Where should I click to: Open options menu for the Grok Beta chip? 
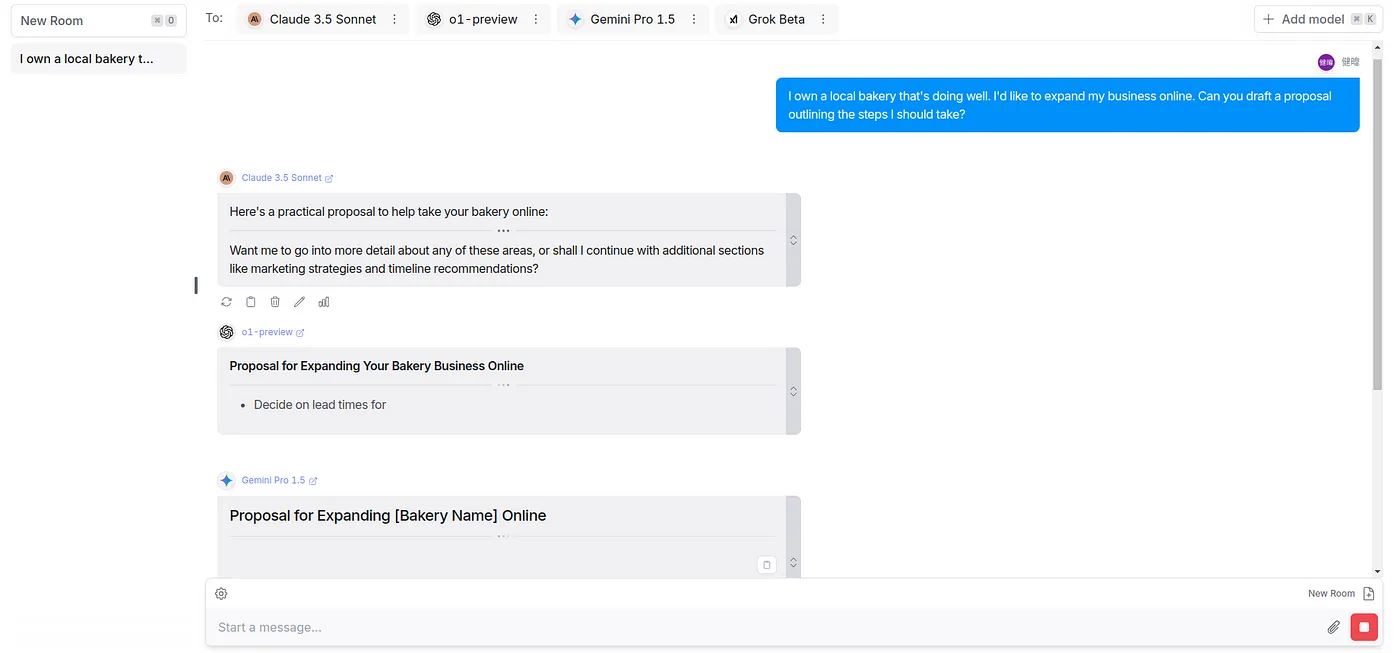(x=824, y=19)
